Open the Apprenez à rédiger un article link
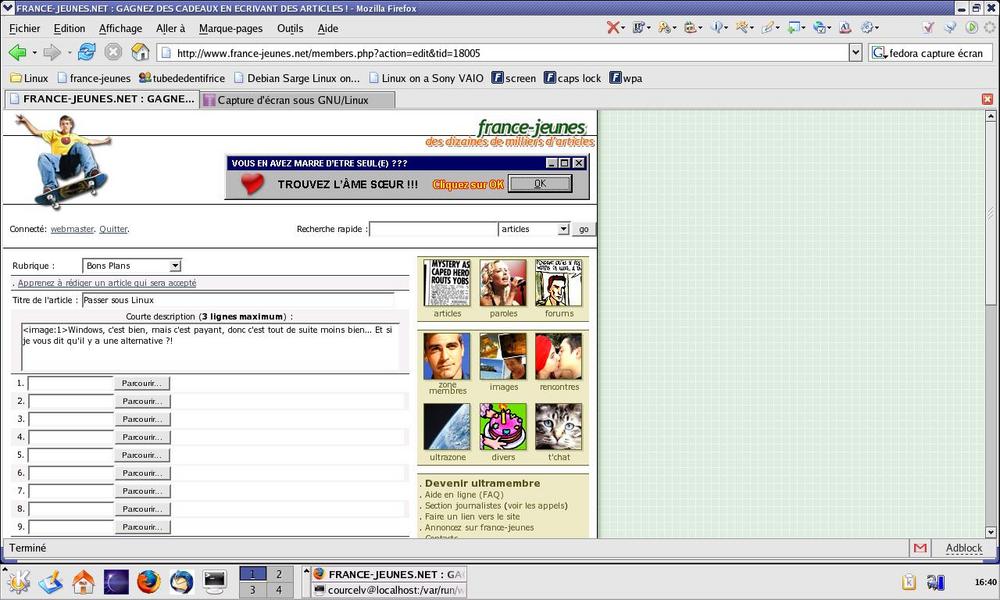The image size is (1000, 600). click(107, 283)
